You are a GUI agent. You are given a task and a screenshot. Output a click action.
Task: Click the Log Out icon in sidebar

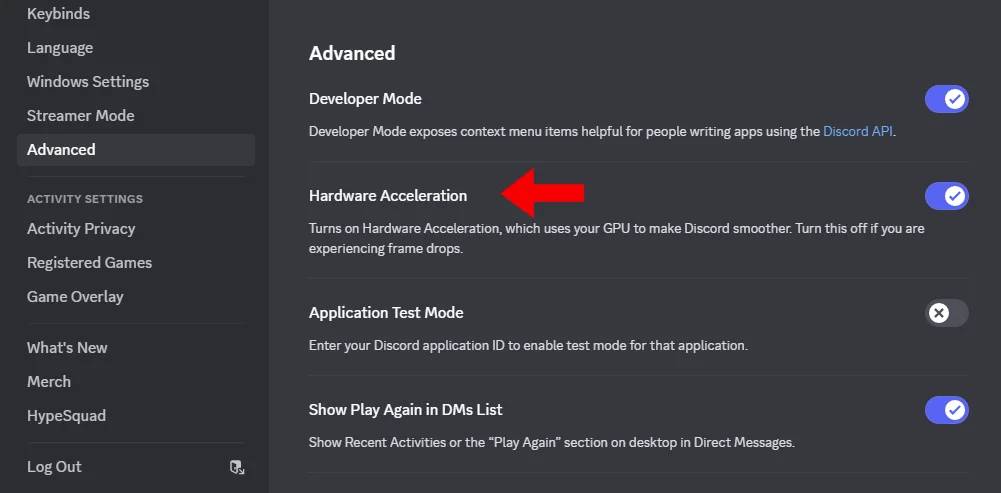(237, 467)
